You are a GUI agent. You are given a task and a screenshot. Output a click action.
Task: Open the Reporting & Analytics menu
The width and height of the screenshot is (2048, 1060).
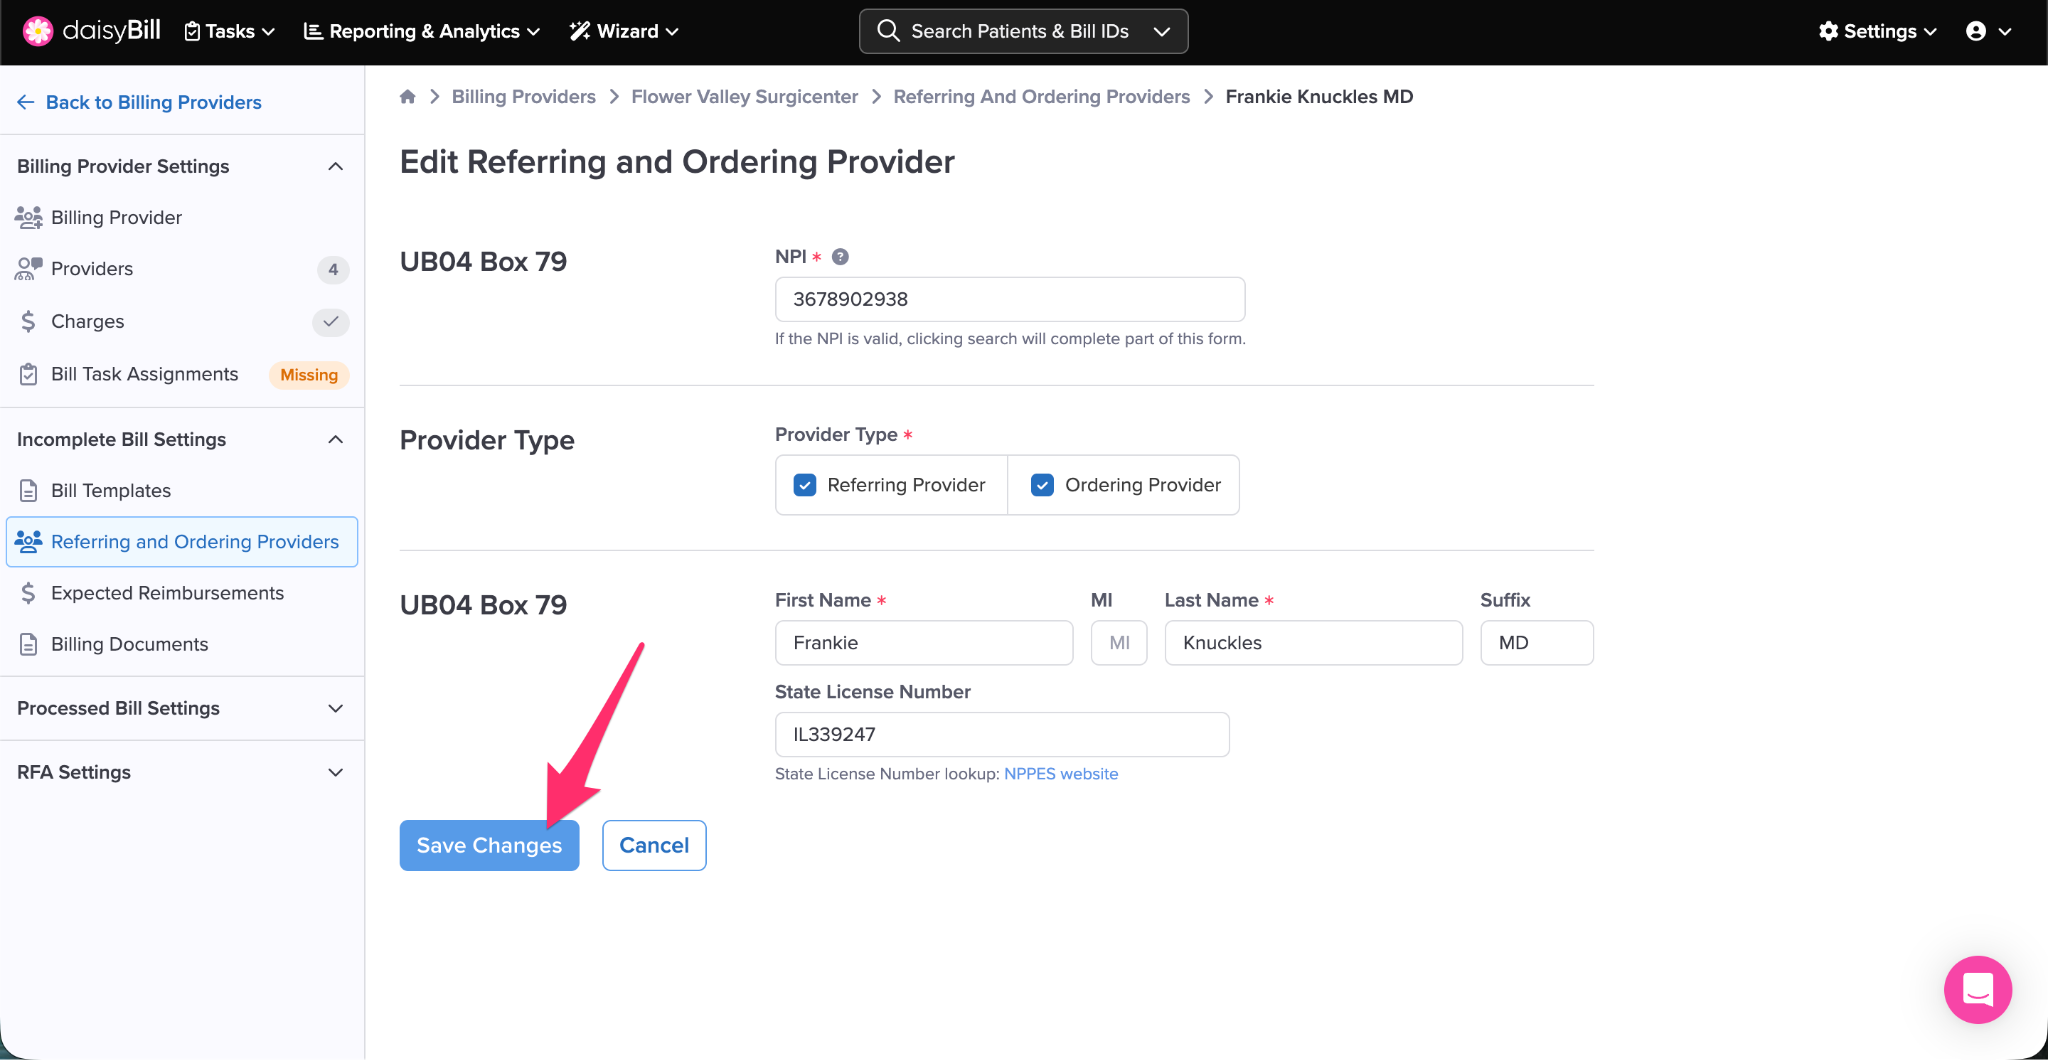click(421, 31)
